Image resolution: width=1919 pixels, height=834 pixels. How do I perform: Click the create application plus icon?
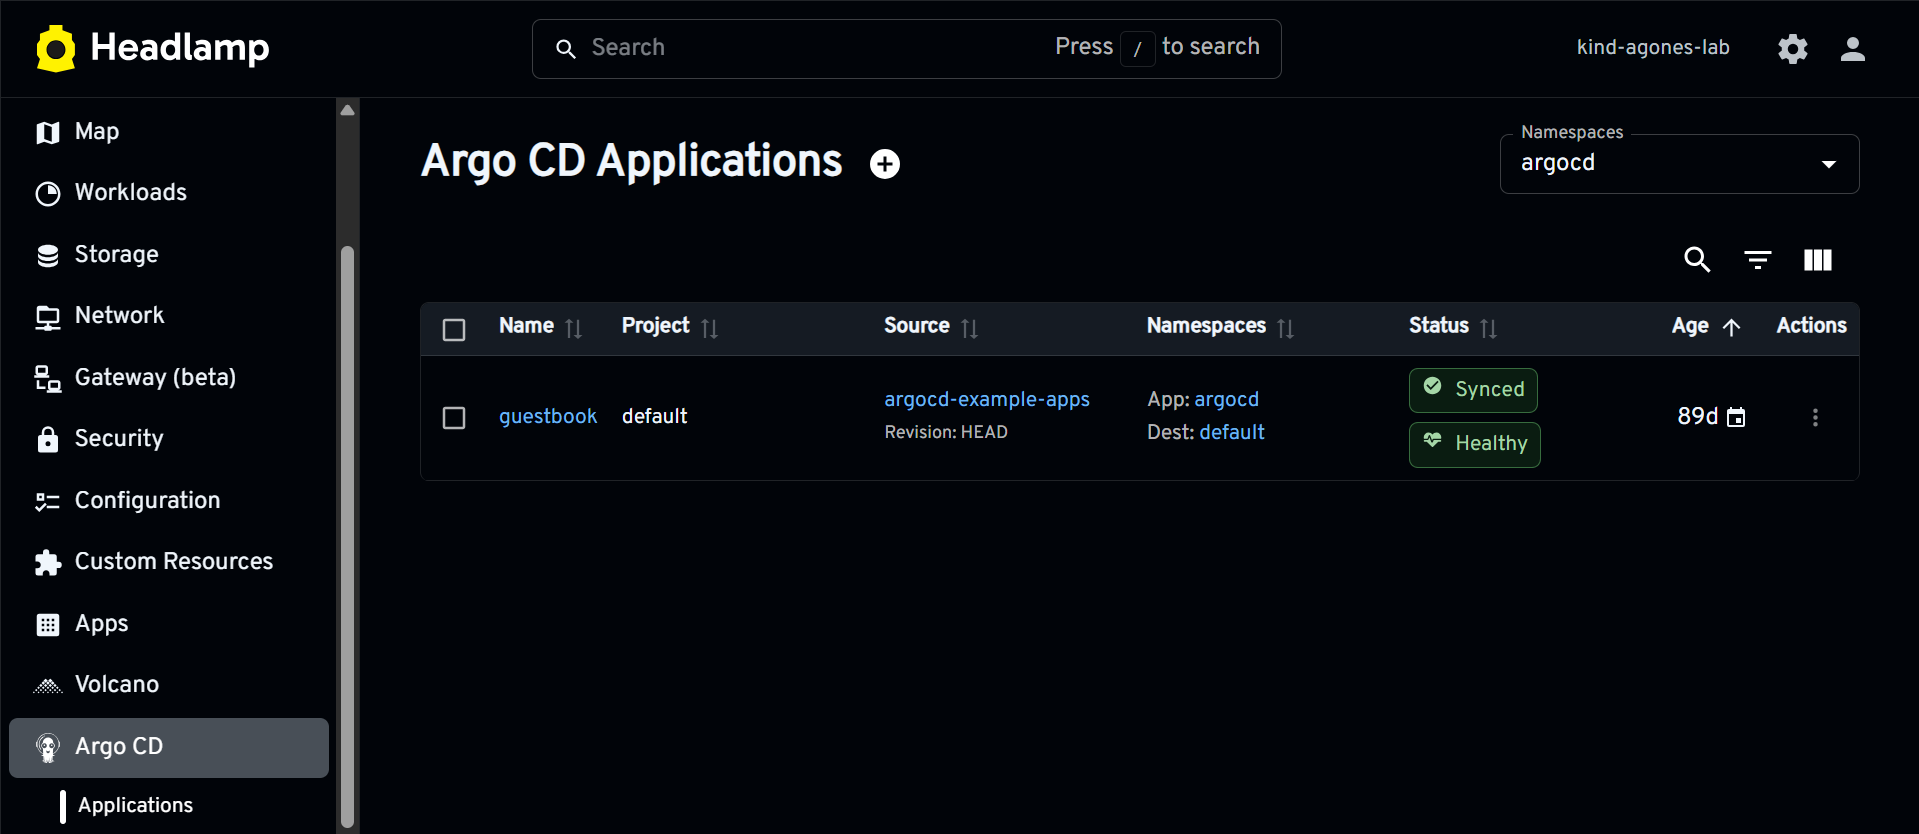click(885, 163)
